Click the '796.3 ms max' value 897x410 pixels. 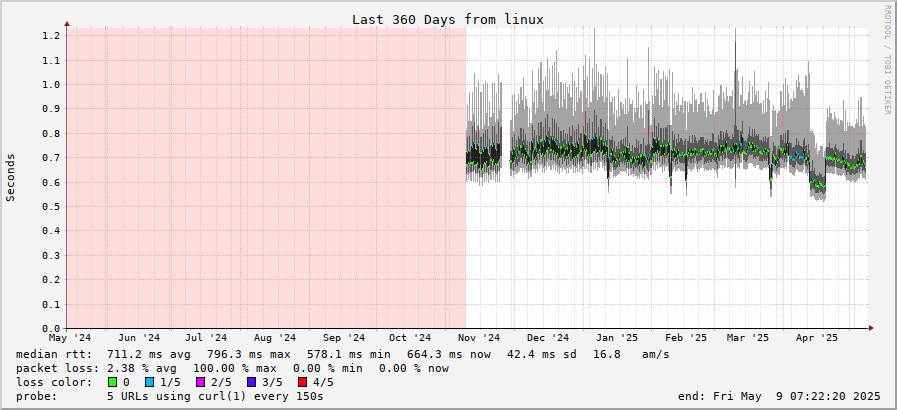tap(249, 355)
